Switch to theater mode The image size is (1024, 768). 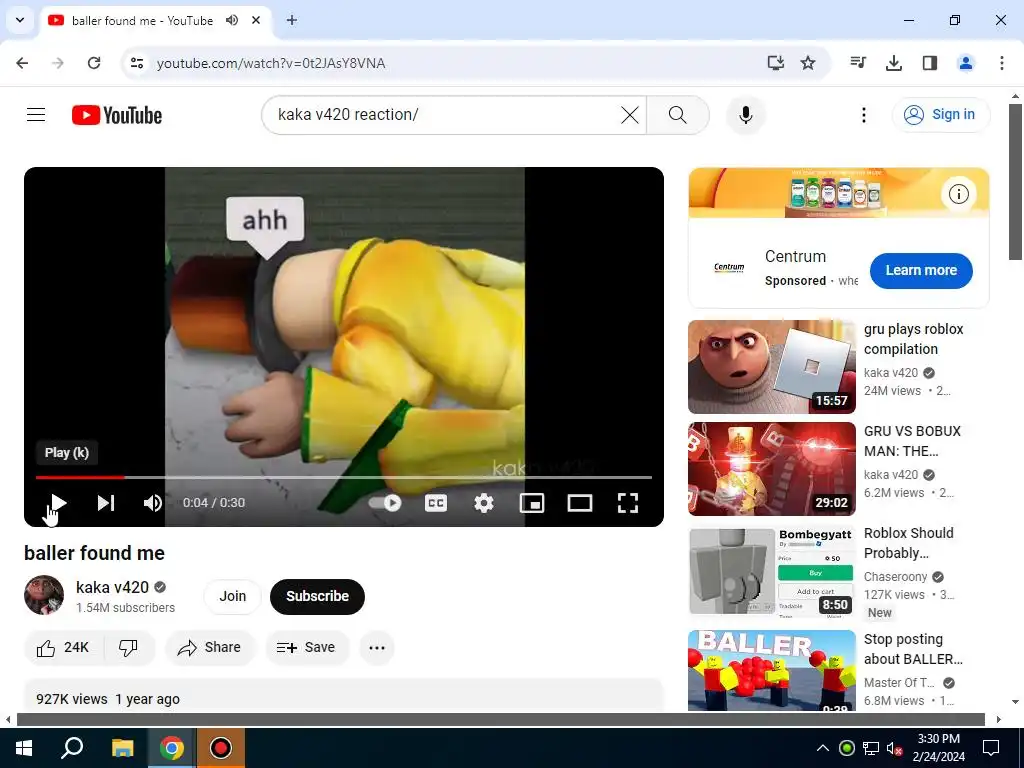pos(580,503)
